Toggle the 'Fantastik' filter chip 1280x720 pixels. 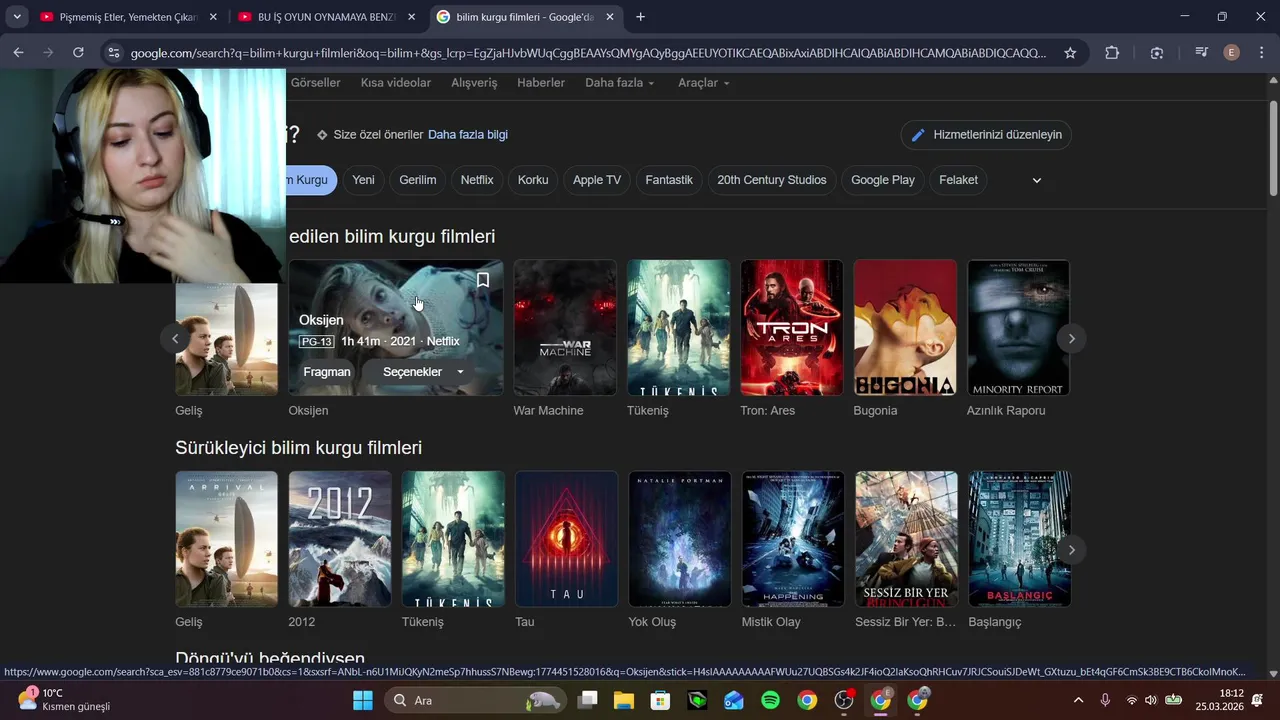(x=669, y=180)
